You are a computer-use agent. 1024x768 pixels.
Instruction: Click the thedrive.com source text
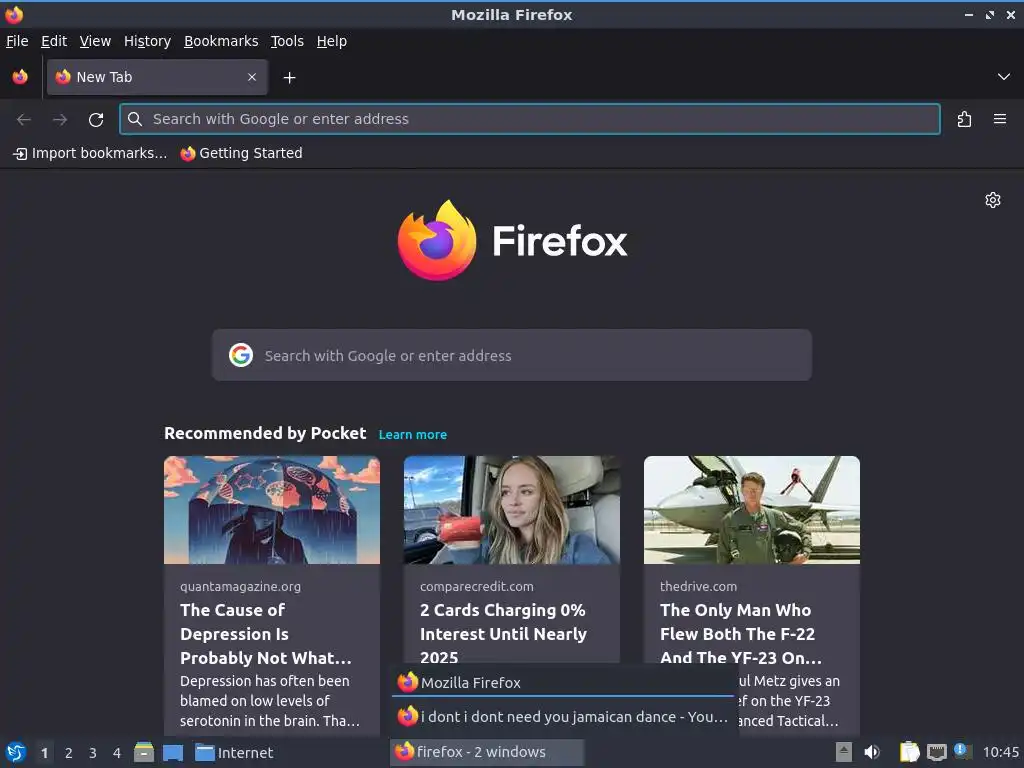tap(698, 586)
